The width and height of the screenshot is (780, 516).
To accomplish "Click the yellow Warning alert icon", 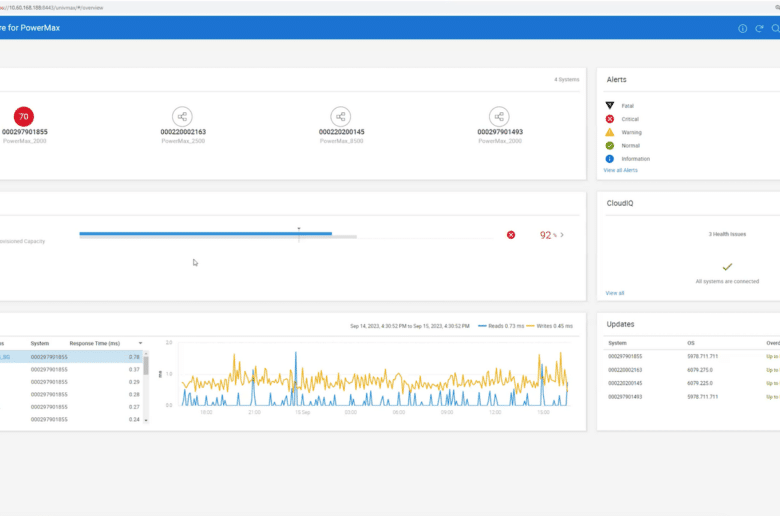I will click(x=609, y=132).
